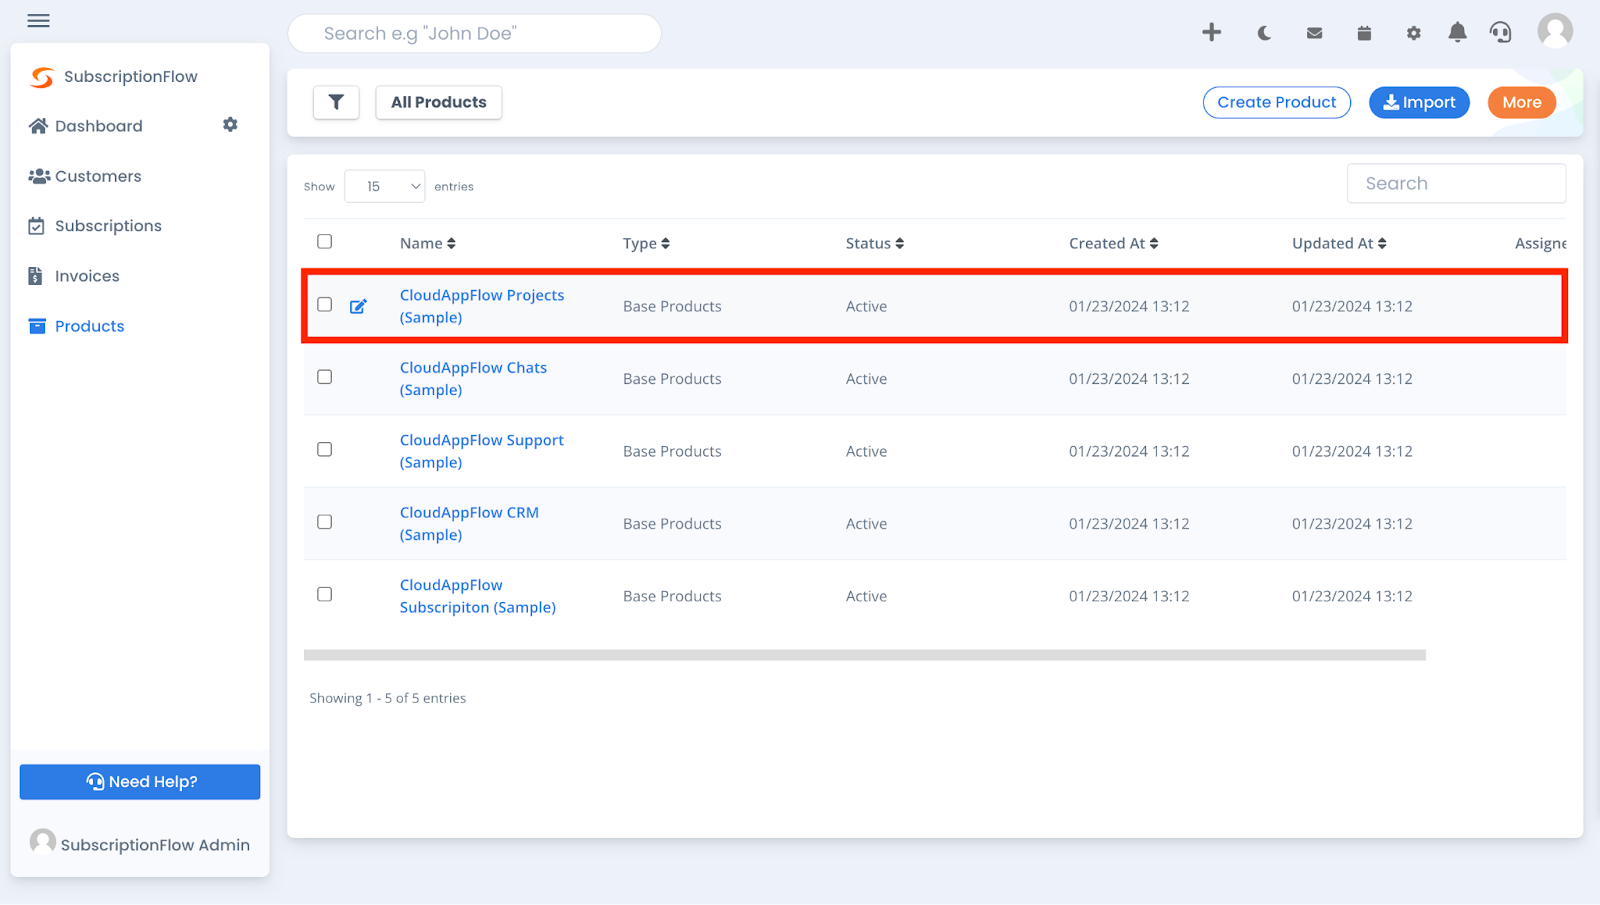
Task: Open Customers in sidebar
Action: pos(85,176)
